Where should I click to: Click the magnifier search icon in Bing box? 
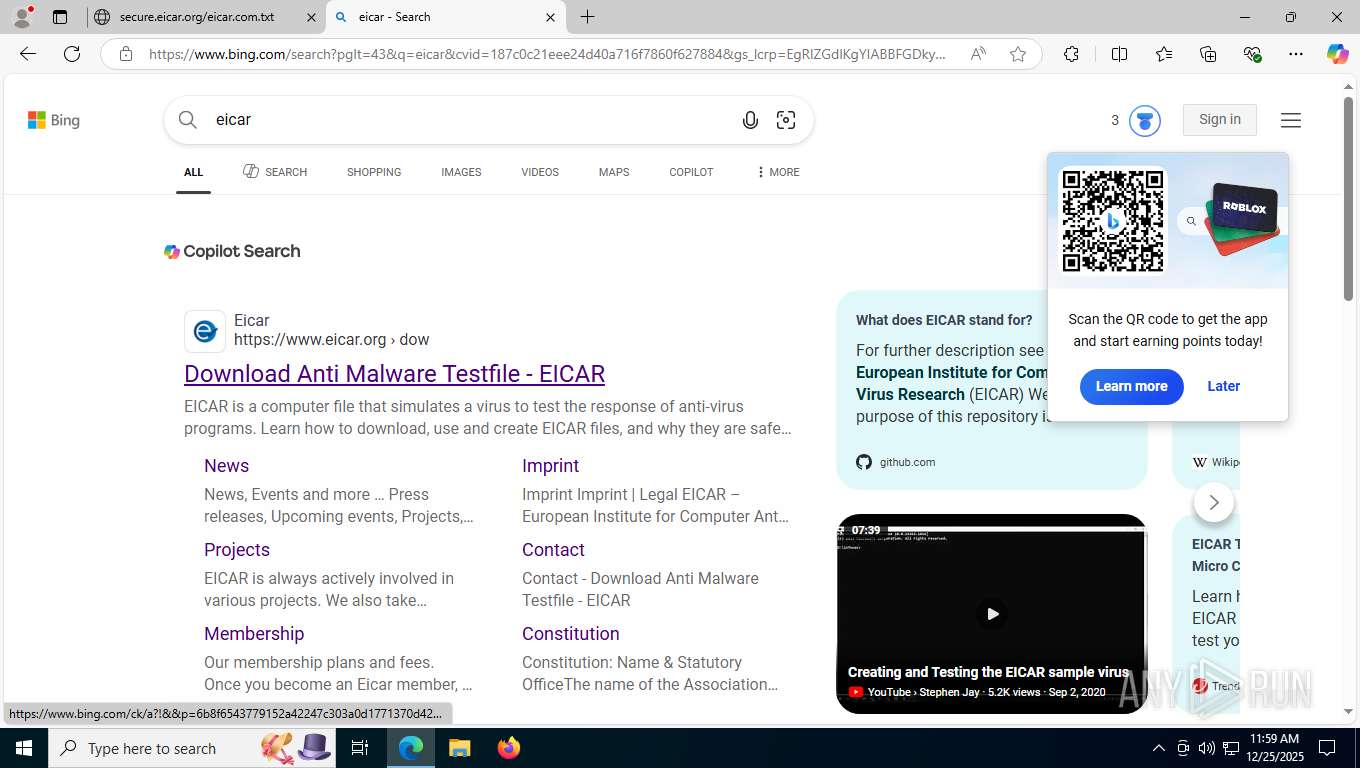click(188, 120)
